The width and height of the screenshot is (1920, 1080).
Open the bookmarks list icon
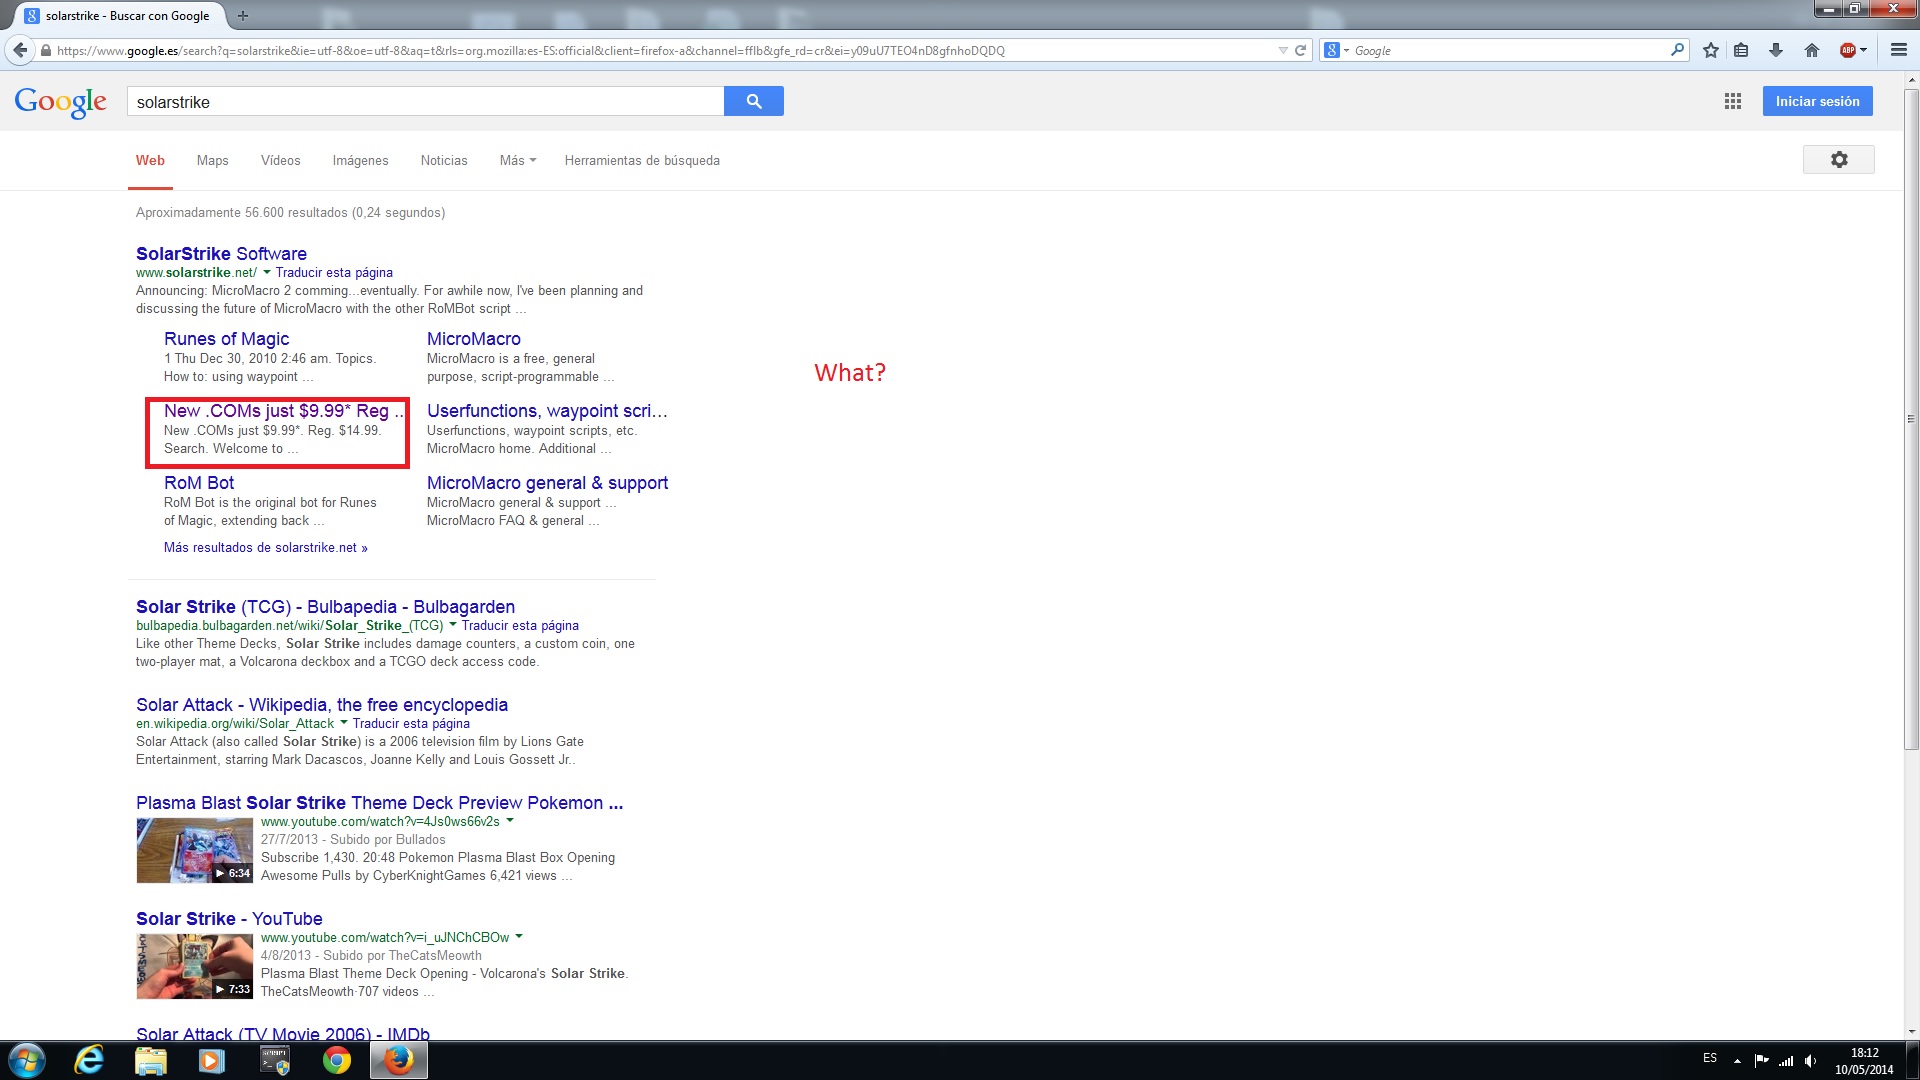pos(1741,50)
